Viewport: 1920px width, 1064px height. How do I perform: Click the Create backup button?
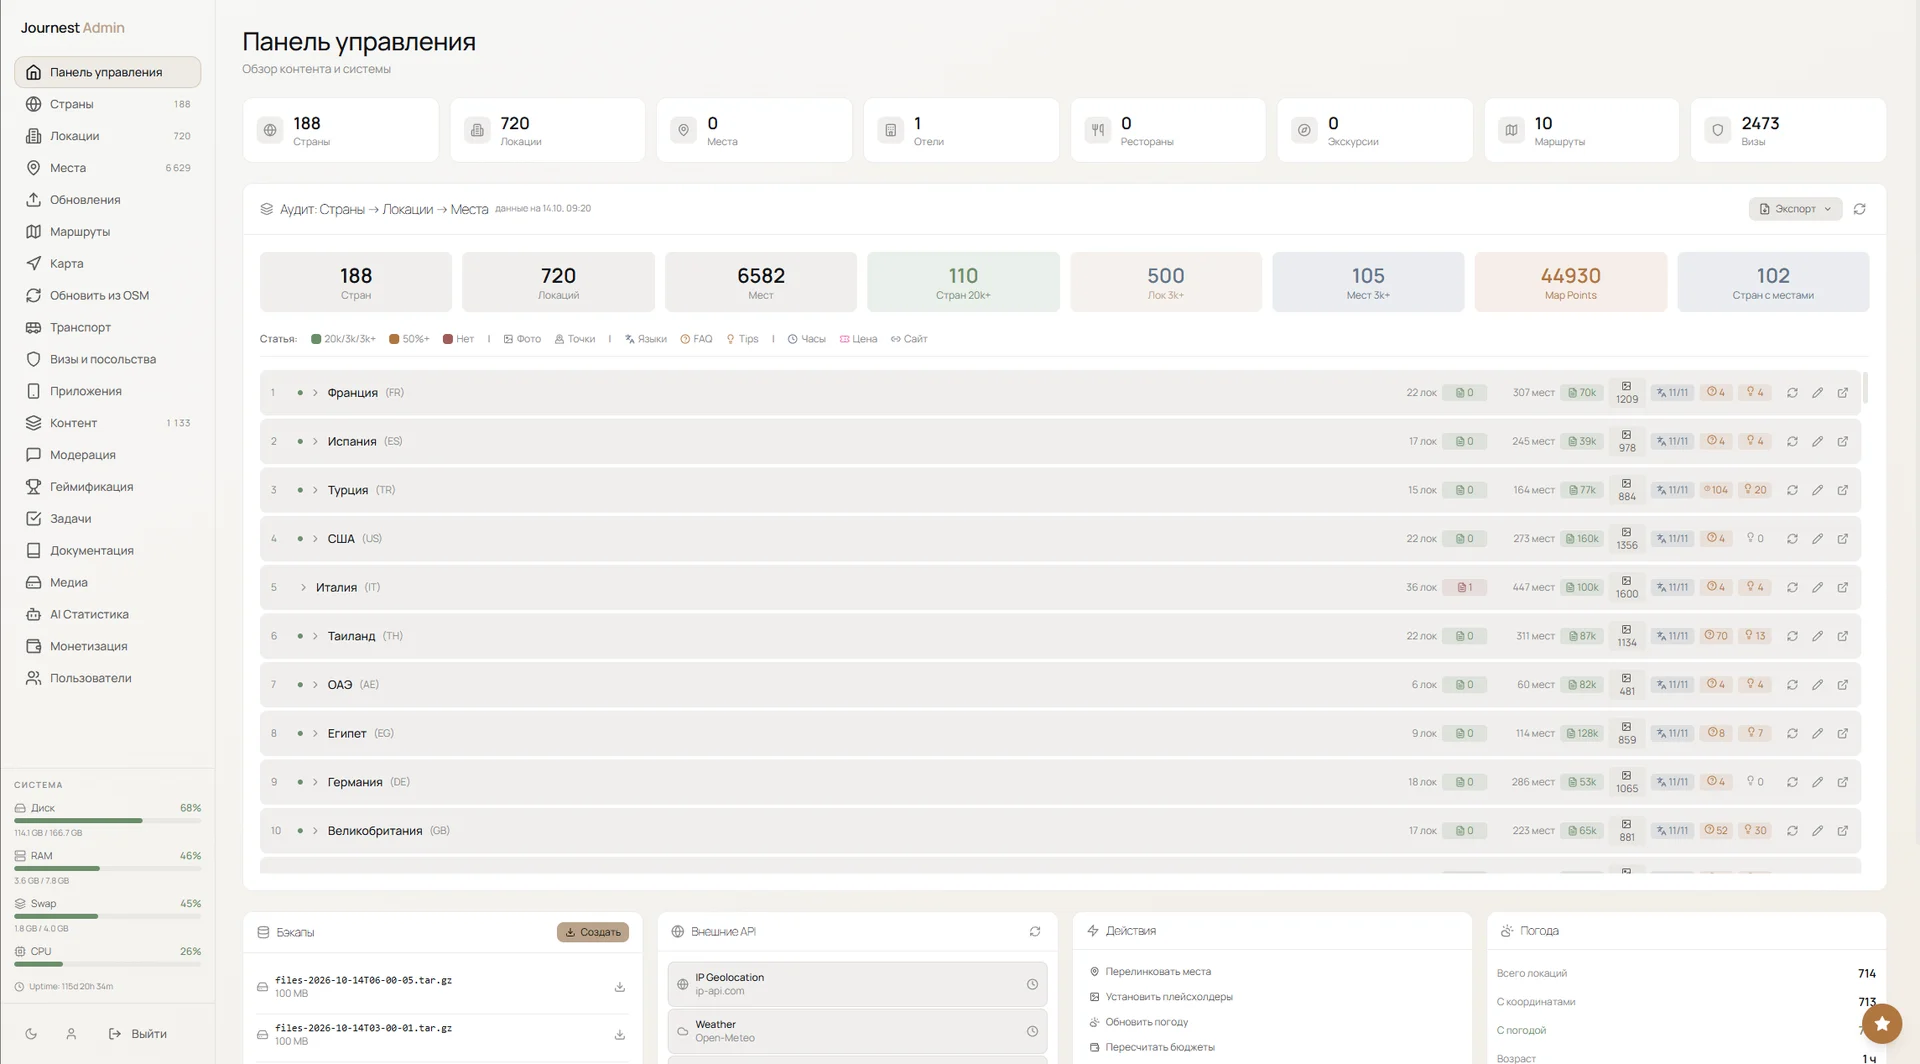593,932
